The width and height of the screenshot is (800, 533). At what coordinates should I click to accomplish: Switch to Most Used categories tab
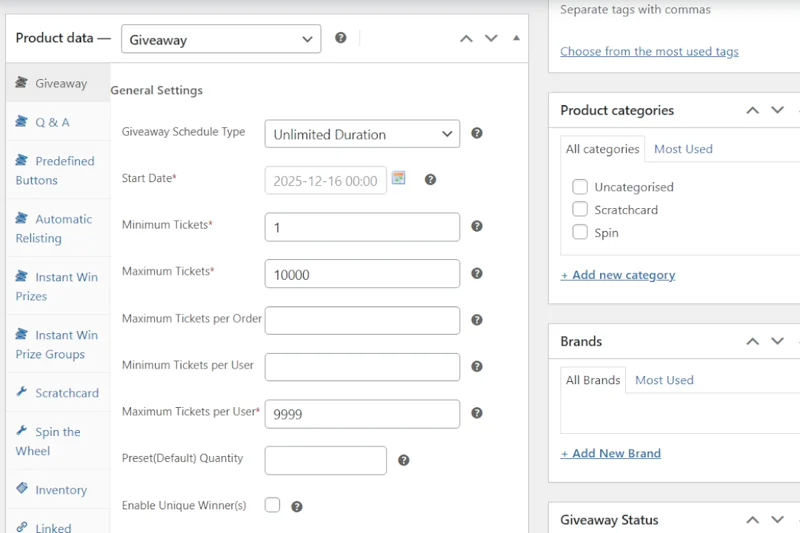pyautogui.click(x=683, y=149)
